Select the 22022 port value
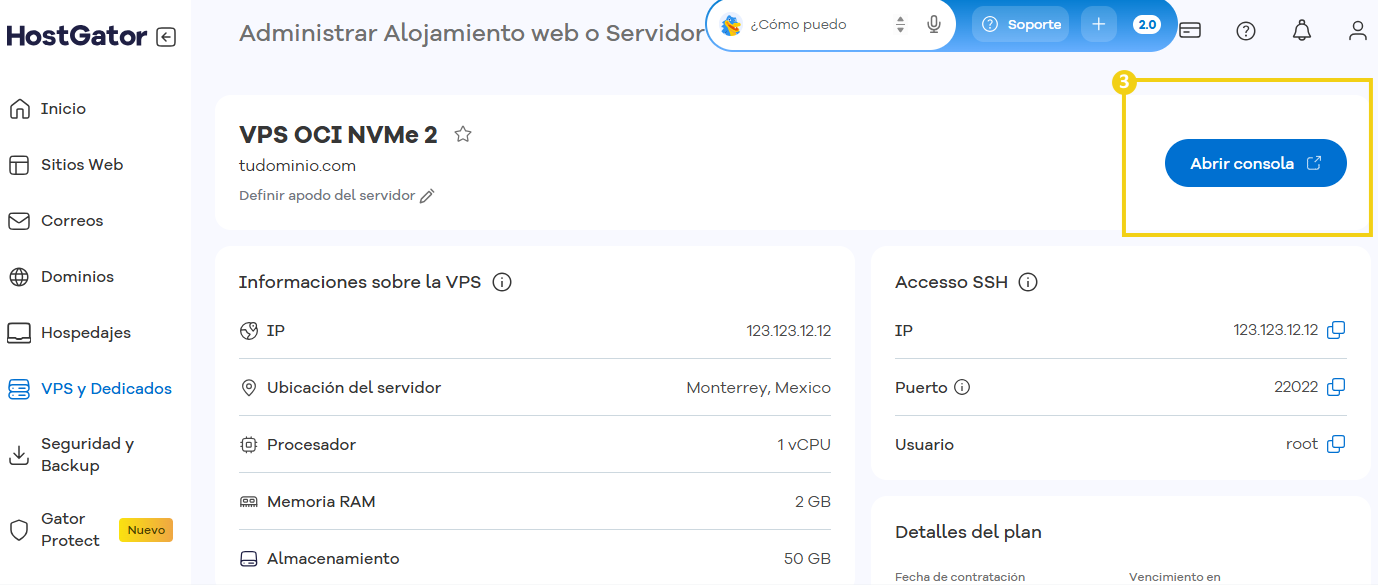Viewport: 1378px width, 585px height. pos(1296,387)
